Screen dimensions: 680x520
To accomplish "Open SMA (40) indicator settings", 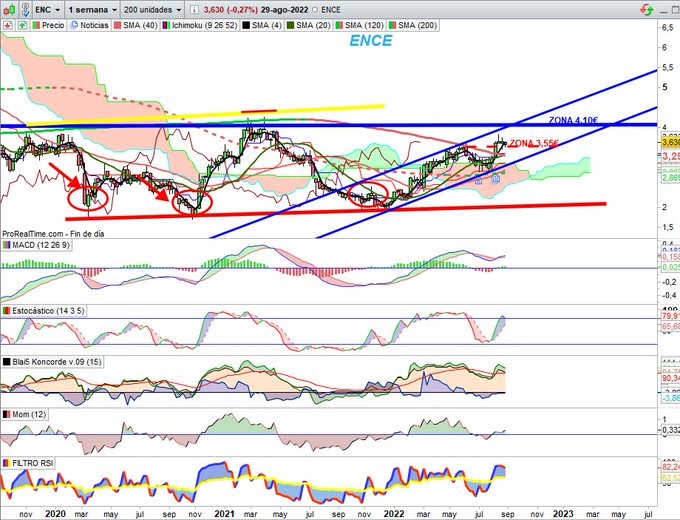I will (135, 25).
